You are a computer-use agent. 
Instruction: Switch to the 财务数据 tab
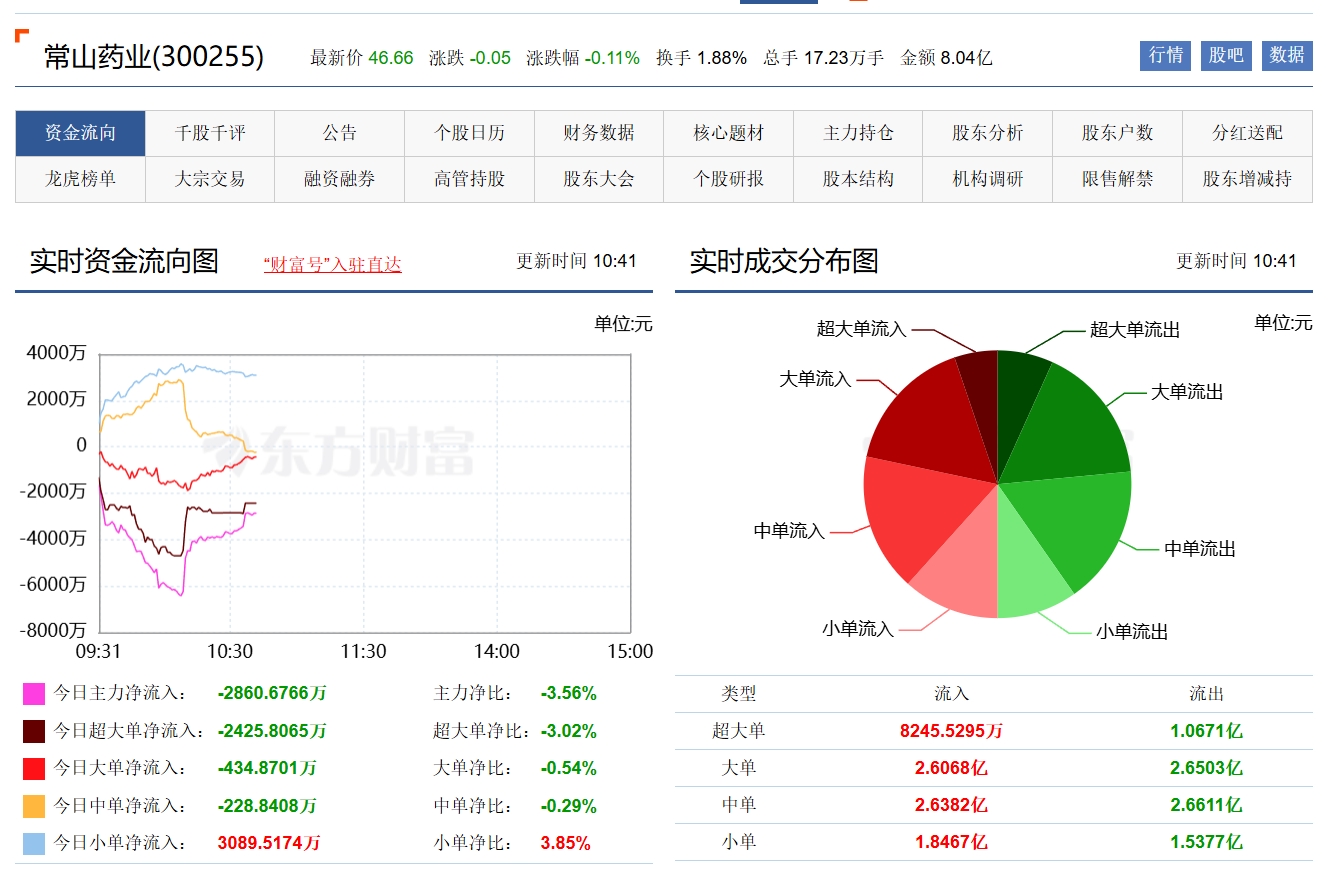[x=599, y=133]
